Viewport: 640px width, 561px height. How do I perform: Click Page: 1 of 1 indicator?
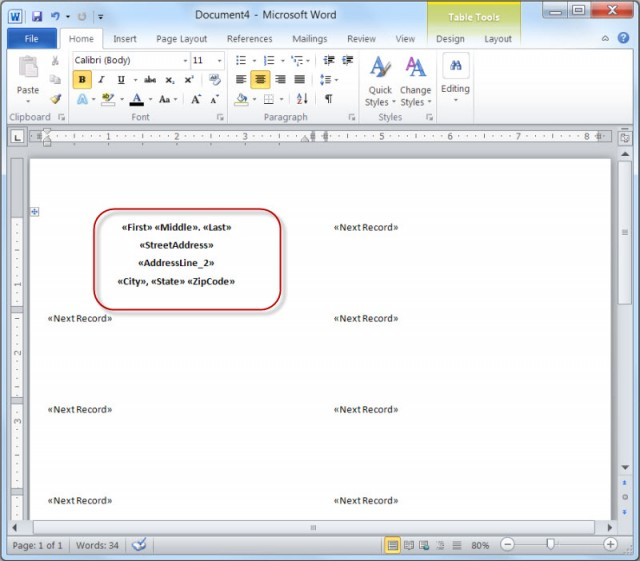pyautogui.click(x=37, y=545)
